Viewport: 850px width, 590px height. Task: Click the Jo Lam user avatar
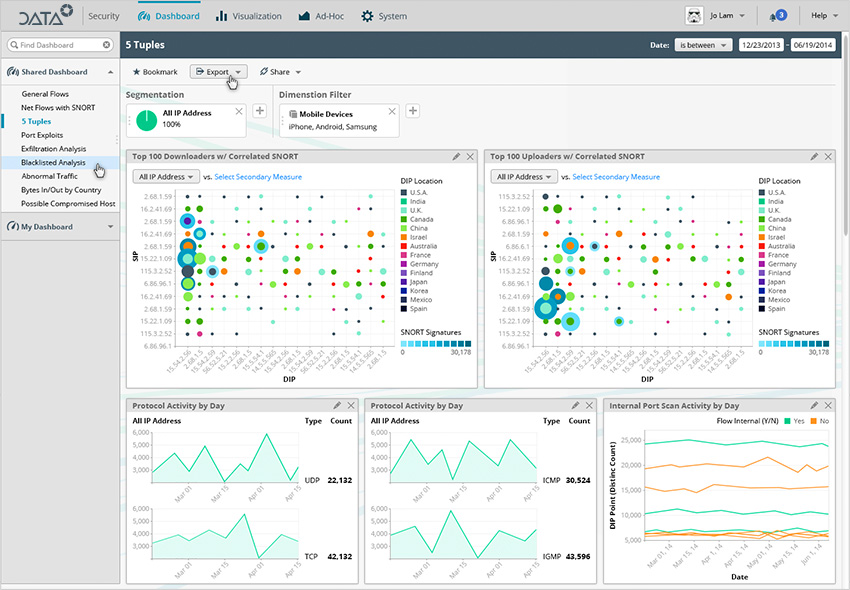click(x=692, y=16)
